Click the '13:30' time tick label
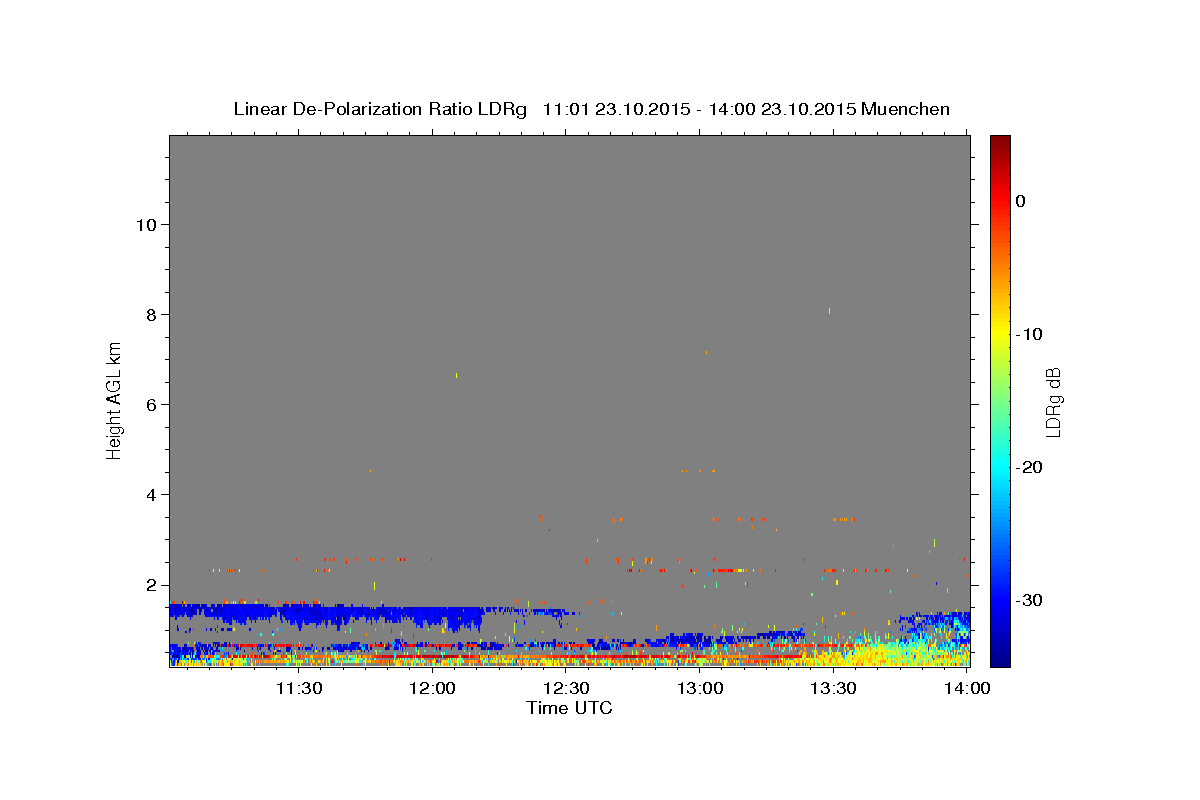 (833, 688)
